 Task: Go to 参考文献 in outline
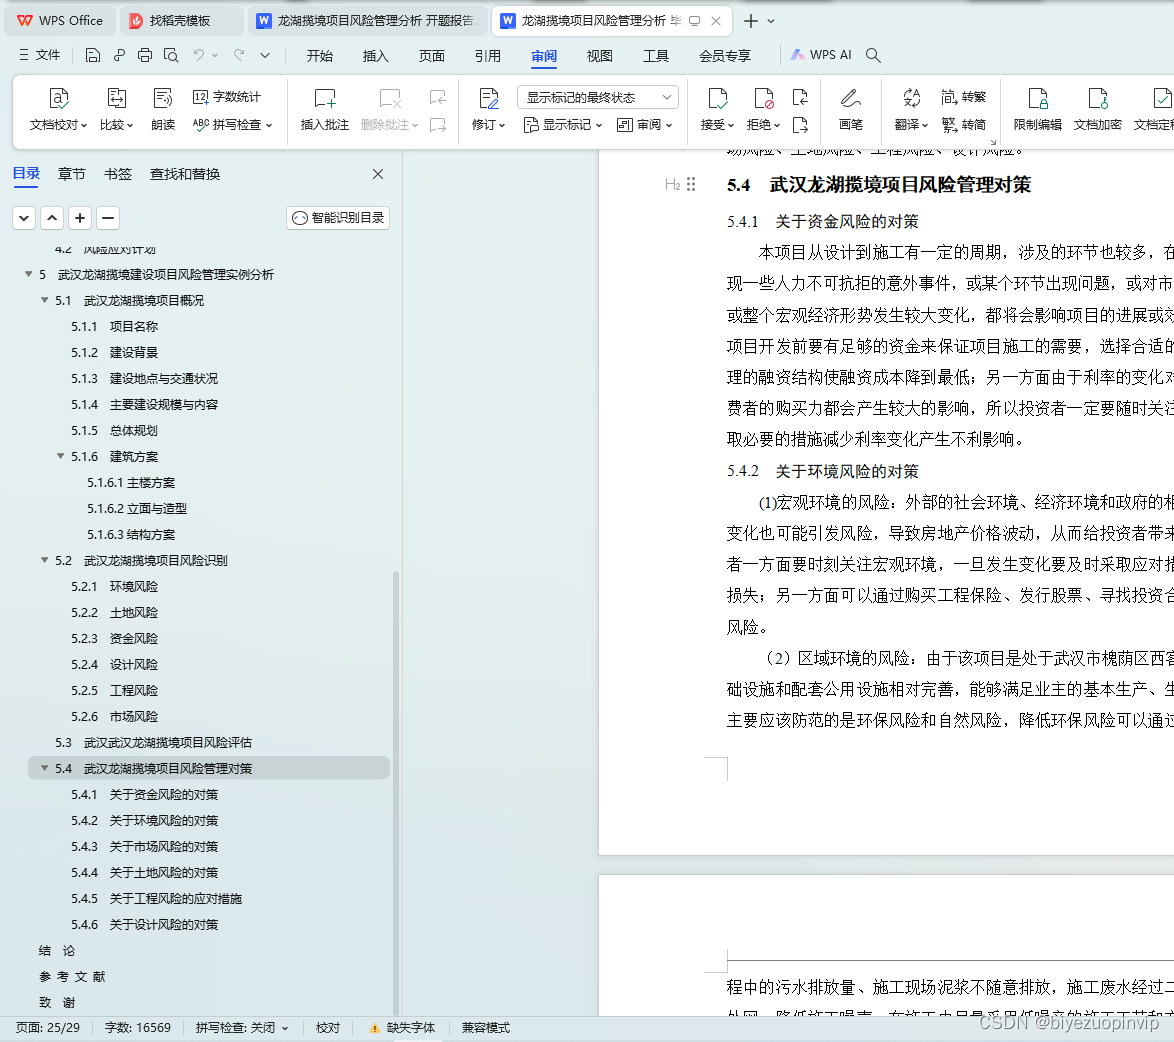pyautogui.click(x=72, y=976)
